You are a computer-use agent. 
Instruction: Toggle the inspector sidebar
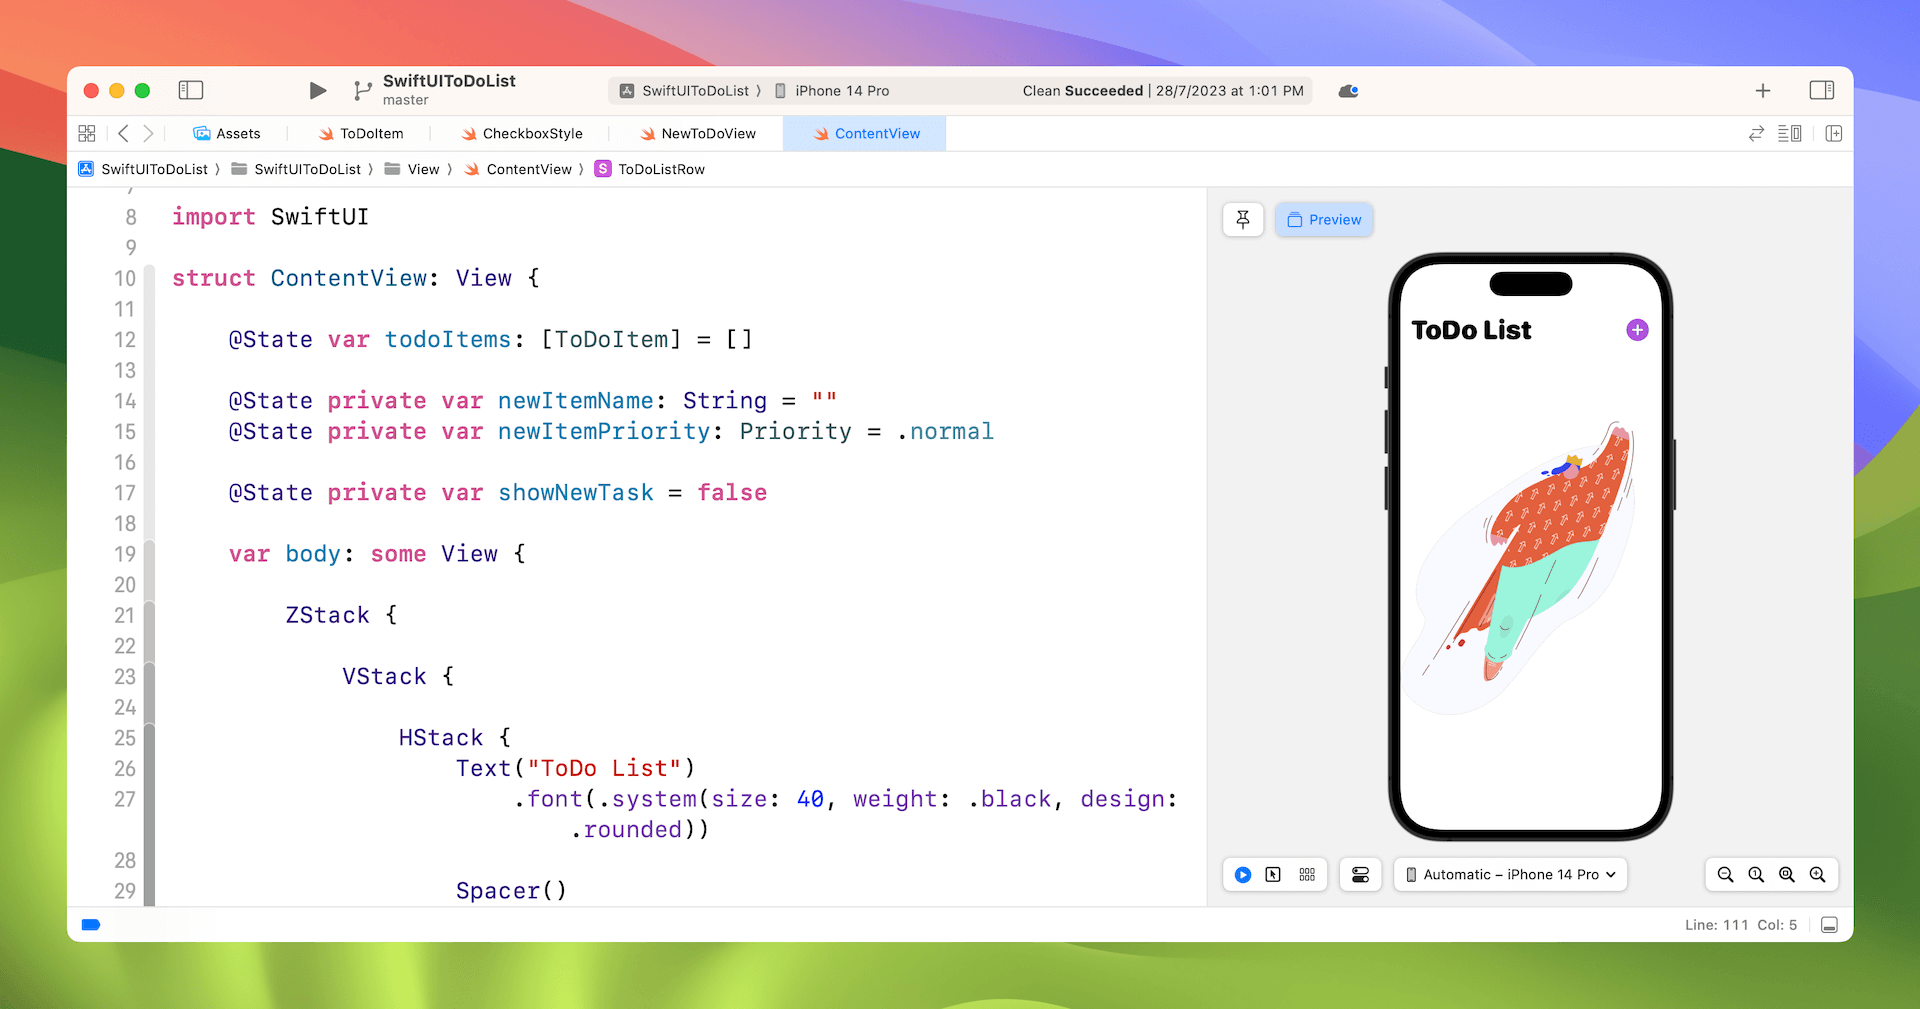[1822, 90]
